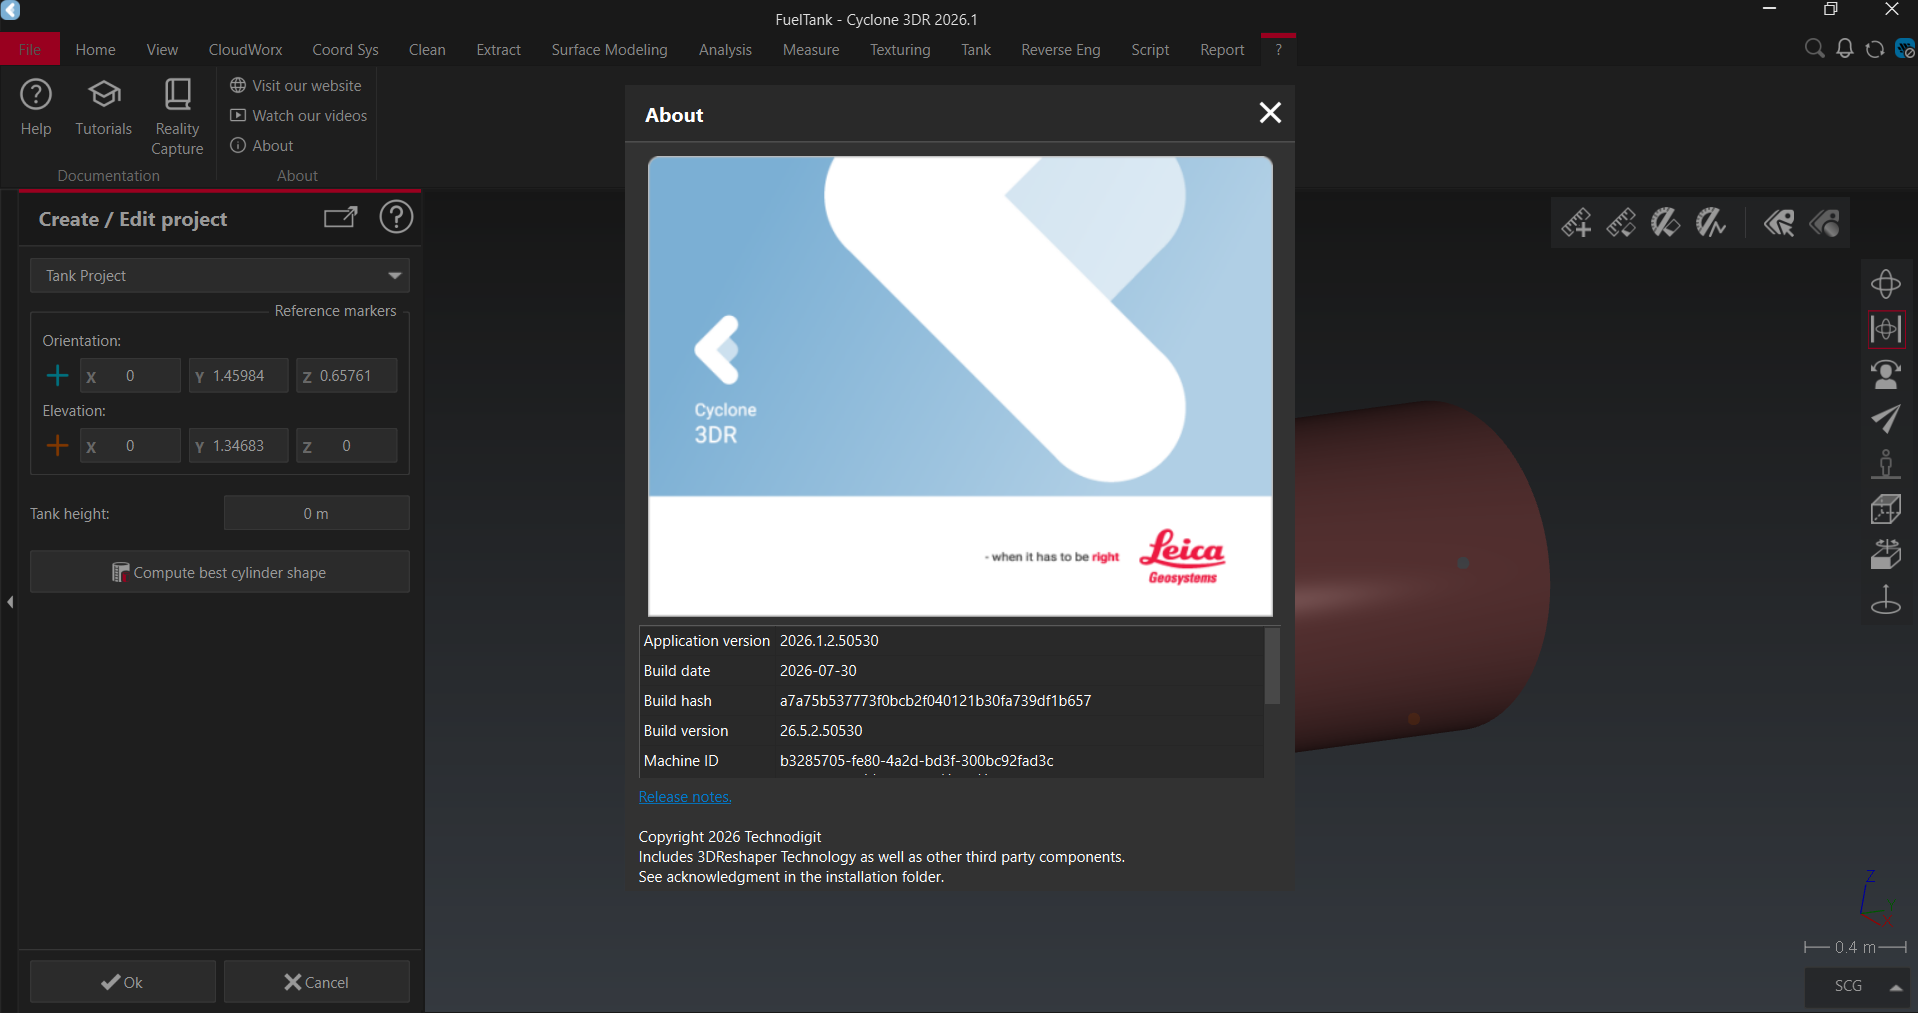The image size is (1918, 1013).
Task: Switch to the Tank tab
Action: point(976,50)
